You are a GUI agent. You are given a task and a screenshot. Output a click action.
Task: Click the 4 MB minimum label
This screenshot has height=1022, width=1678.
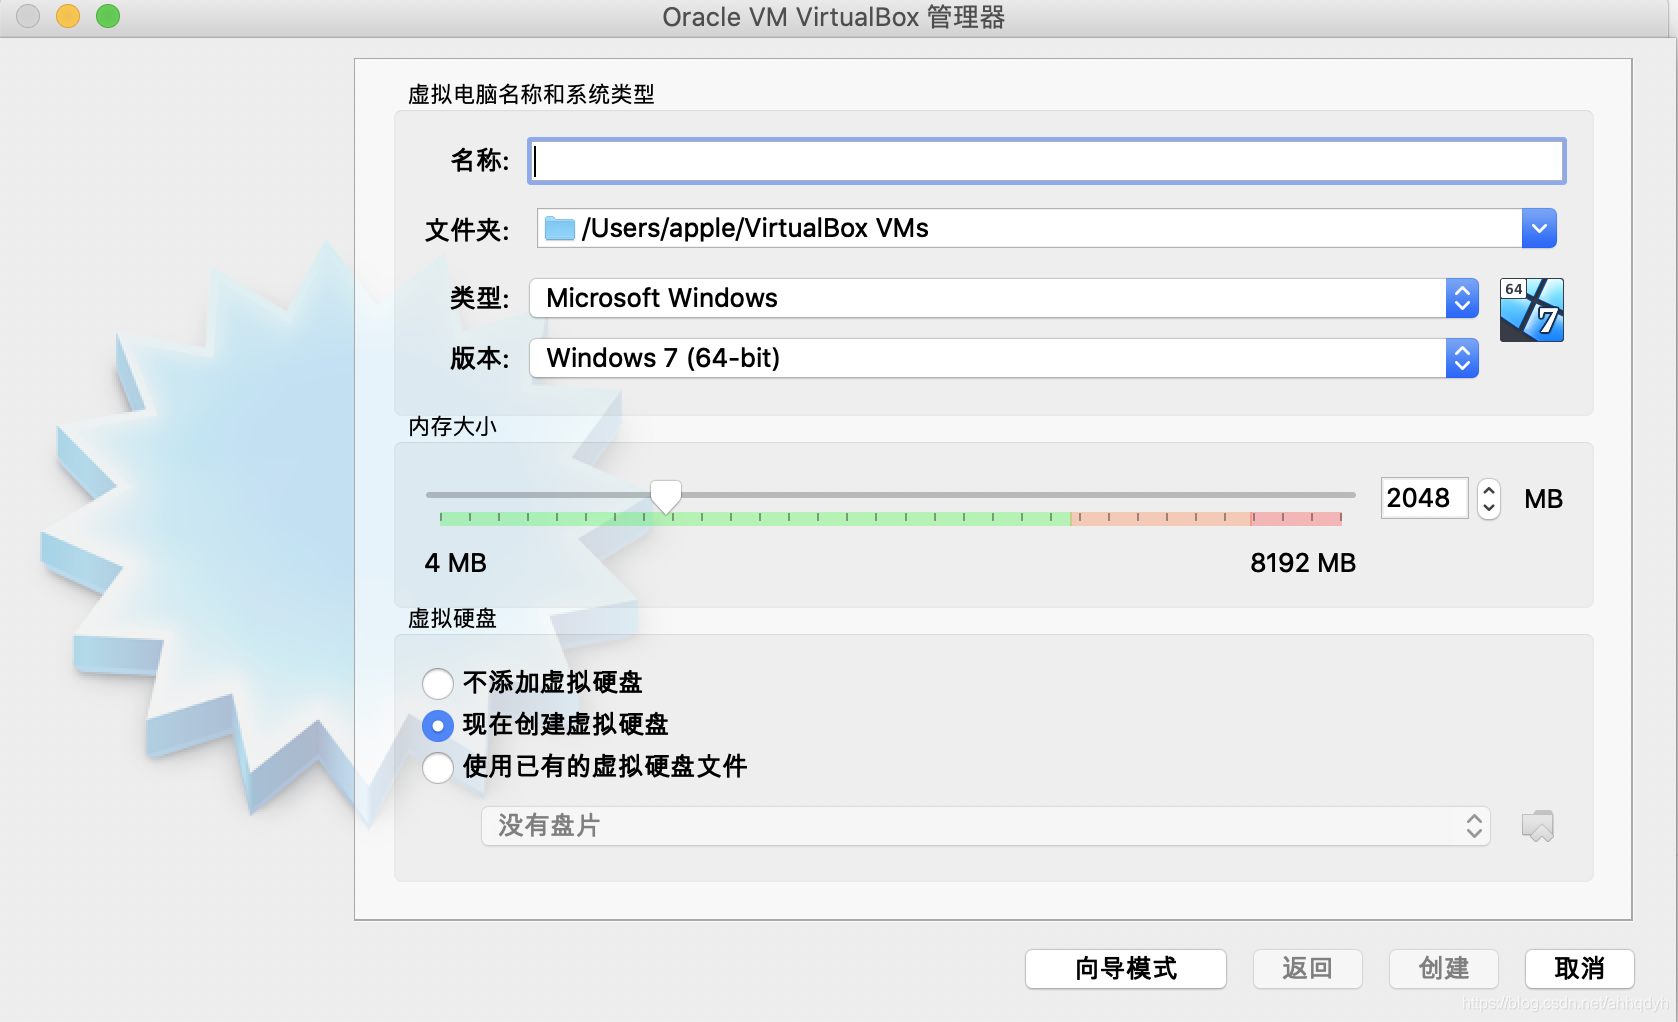(456, 563)
